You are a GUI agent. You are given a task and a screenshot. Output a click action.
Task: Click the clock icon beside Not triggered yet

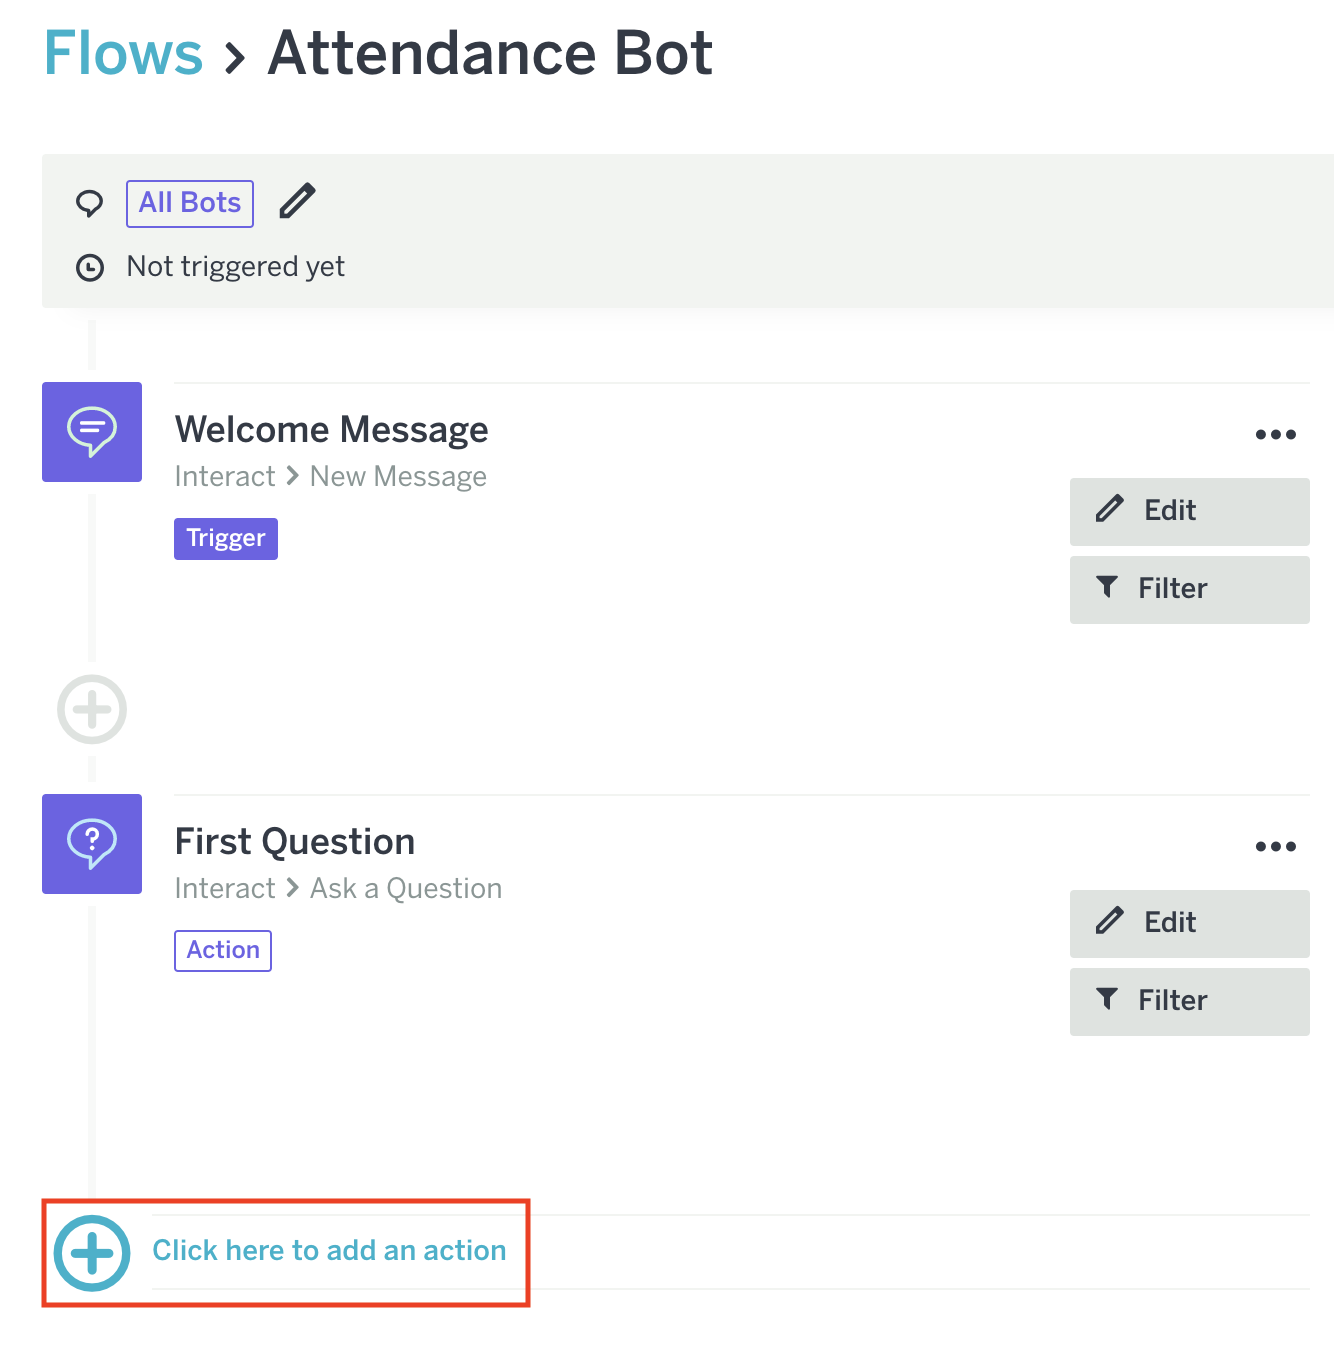tap(90, 268)
